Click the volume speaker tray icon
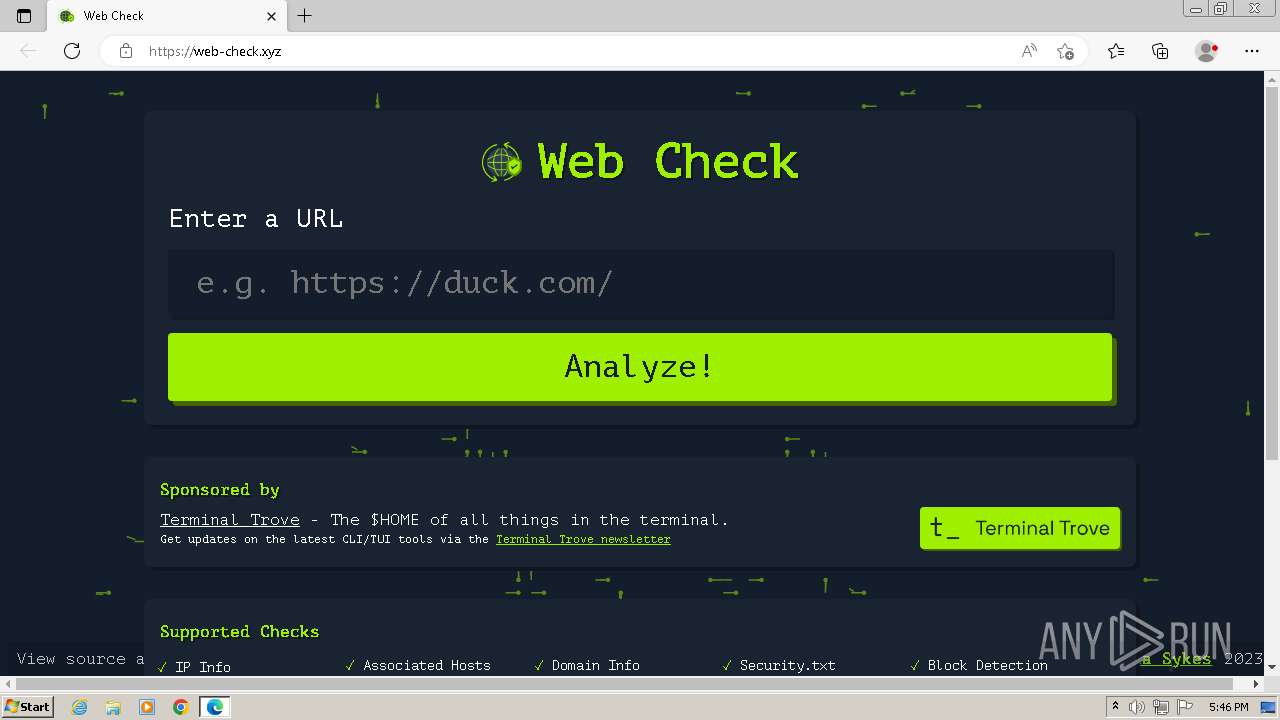The height and width of the screenshot is (720, 1280). (1137, 707)
